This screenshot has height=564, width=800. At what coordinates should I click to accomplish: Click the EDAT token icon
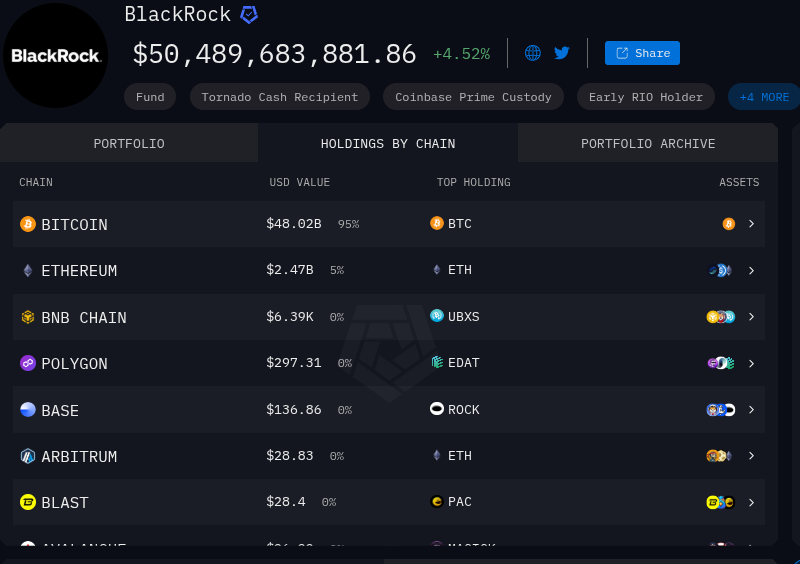437,362
